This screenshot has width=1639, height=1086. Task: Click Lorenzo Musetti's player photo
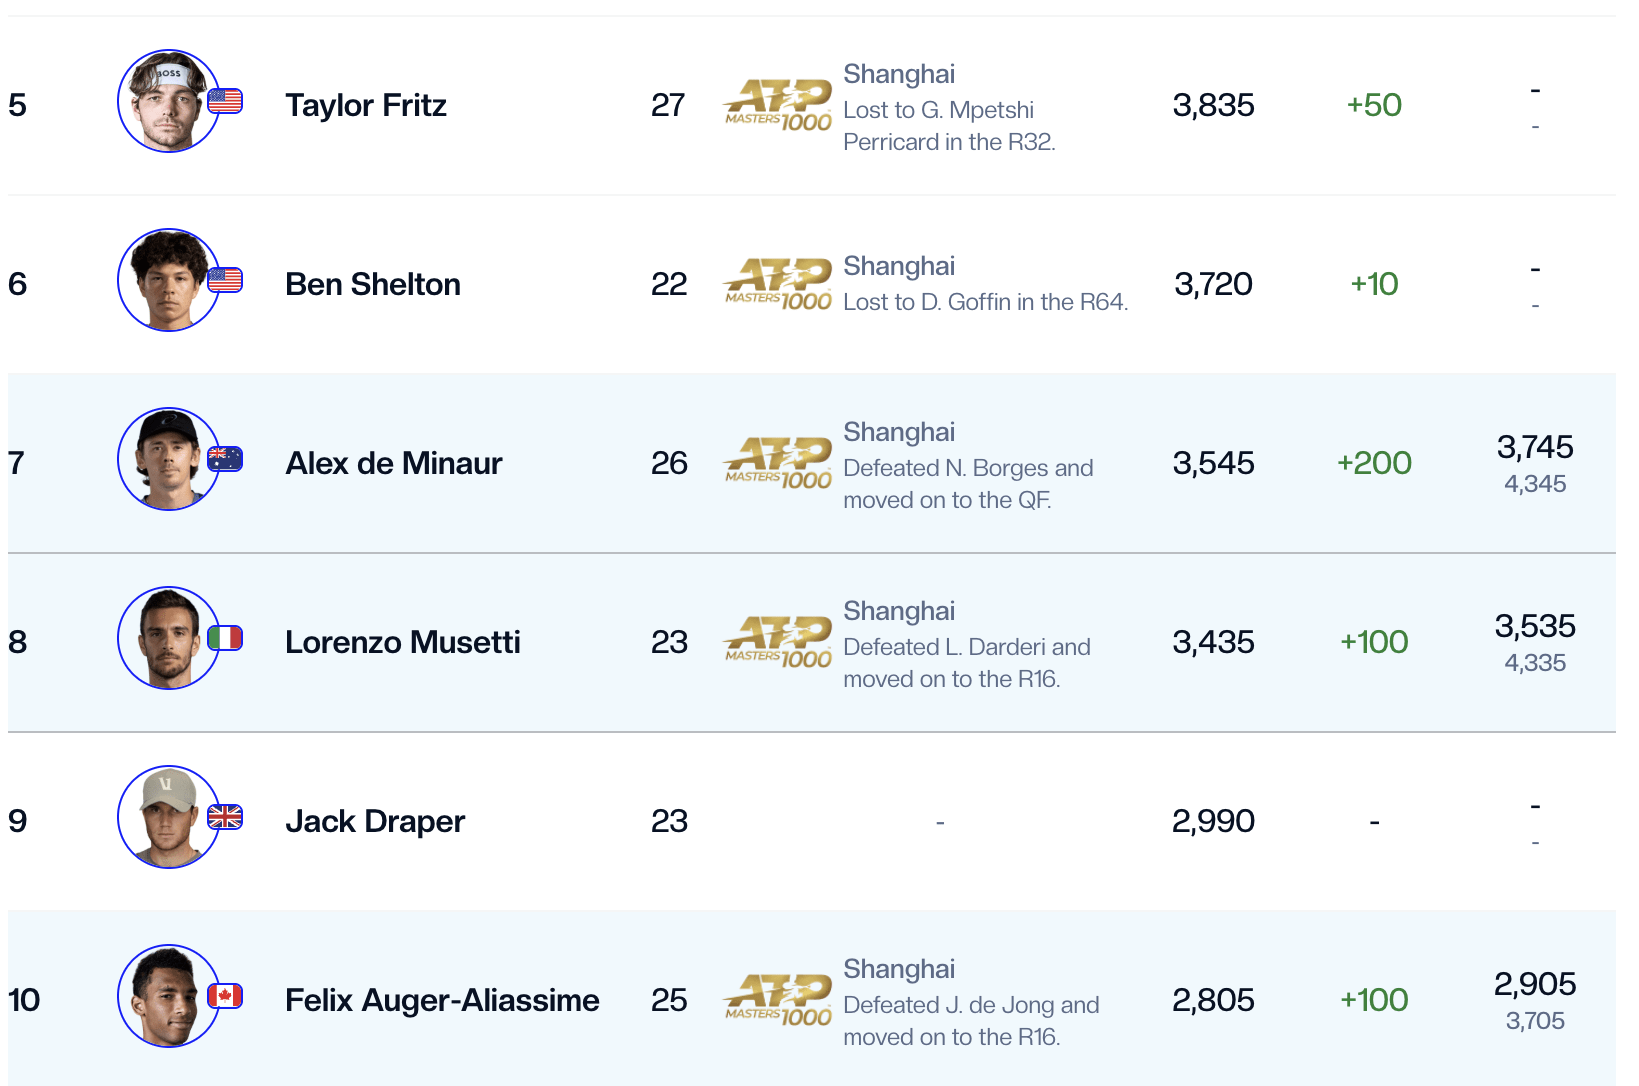point(168,639)
